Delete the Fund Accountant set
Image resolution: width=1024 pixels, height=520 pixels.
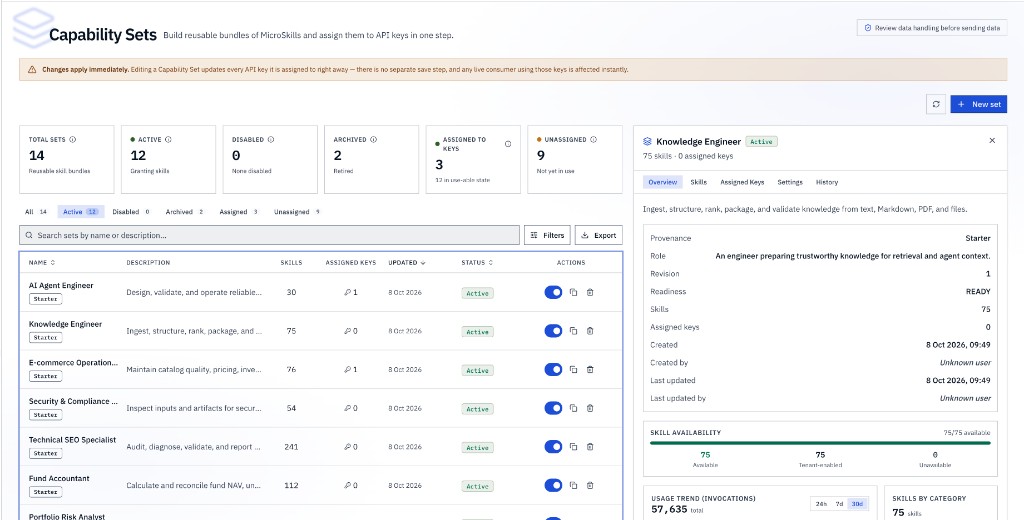590,485
